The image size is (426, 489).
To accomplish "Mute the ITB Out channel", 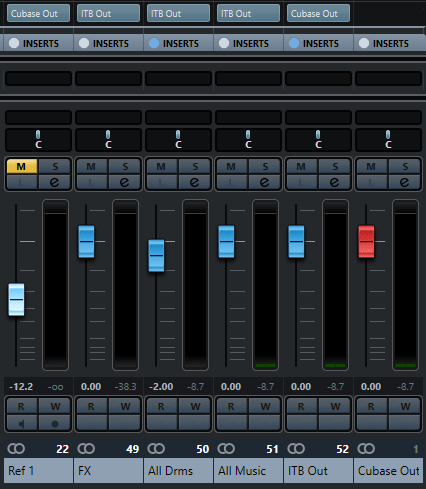I will (x=302, y=166).
